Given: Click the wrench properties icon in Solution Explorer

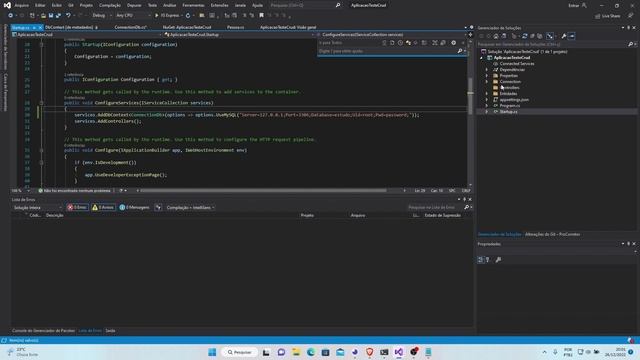Looking at the screenshot, I should 564,36.
